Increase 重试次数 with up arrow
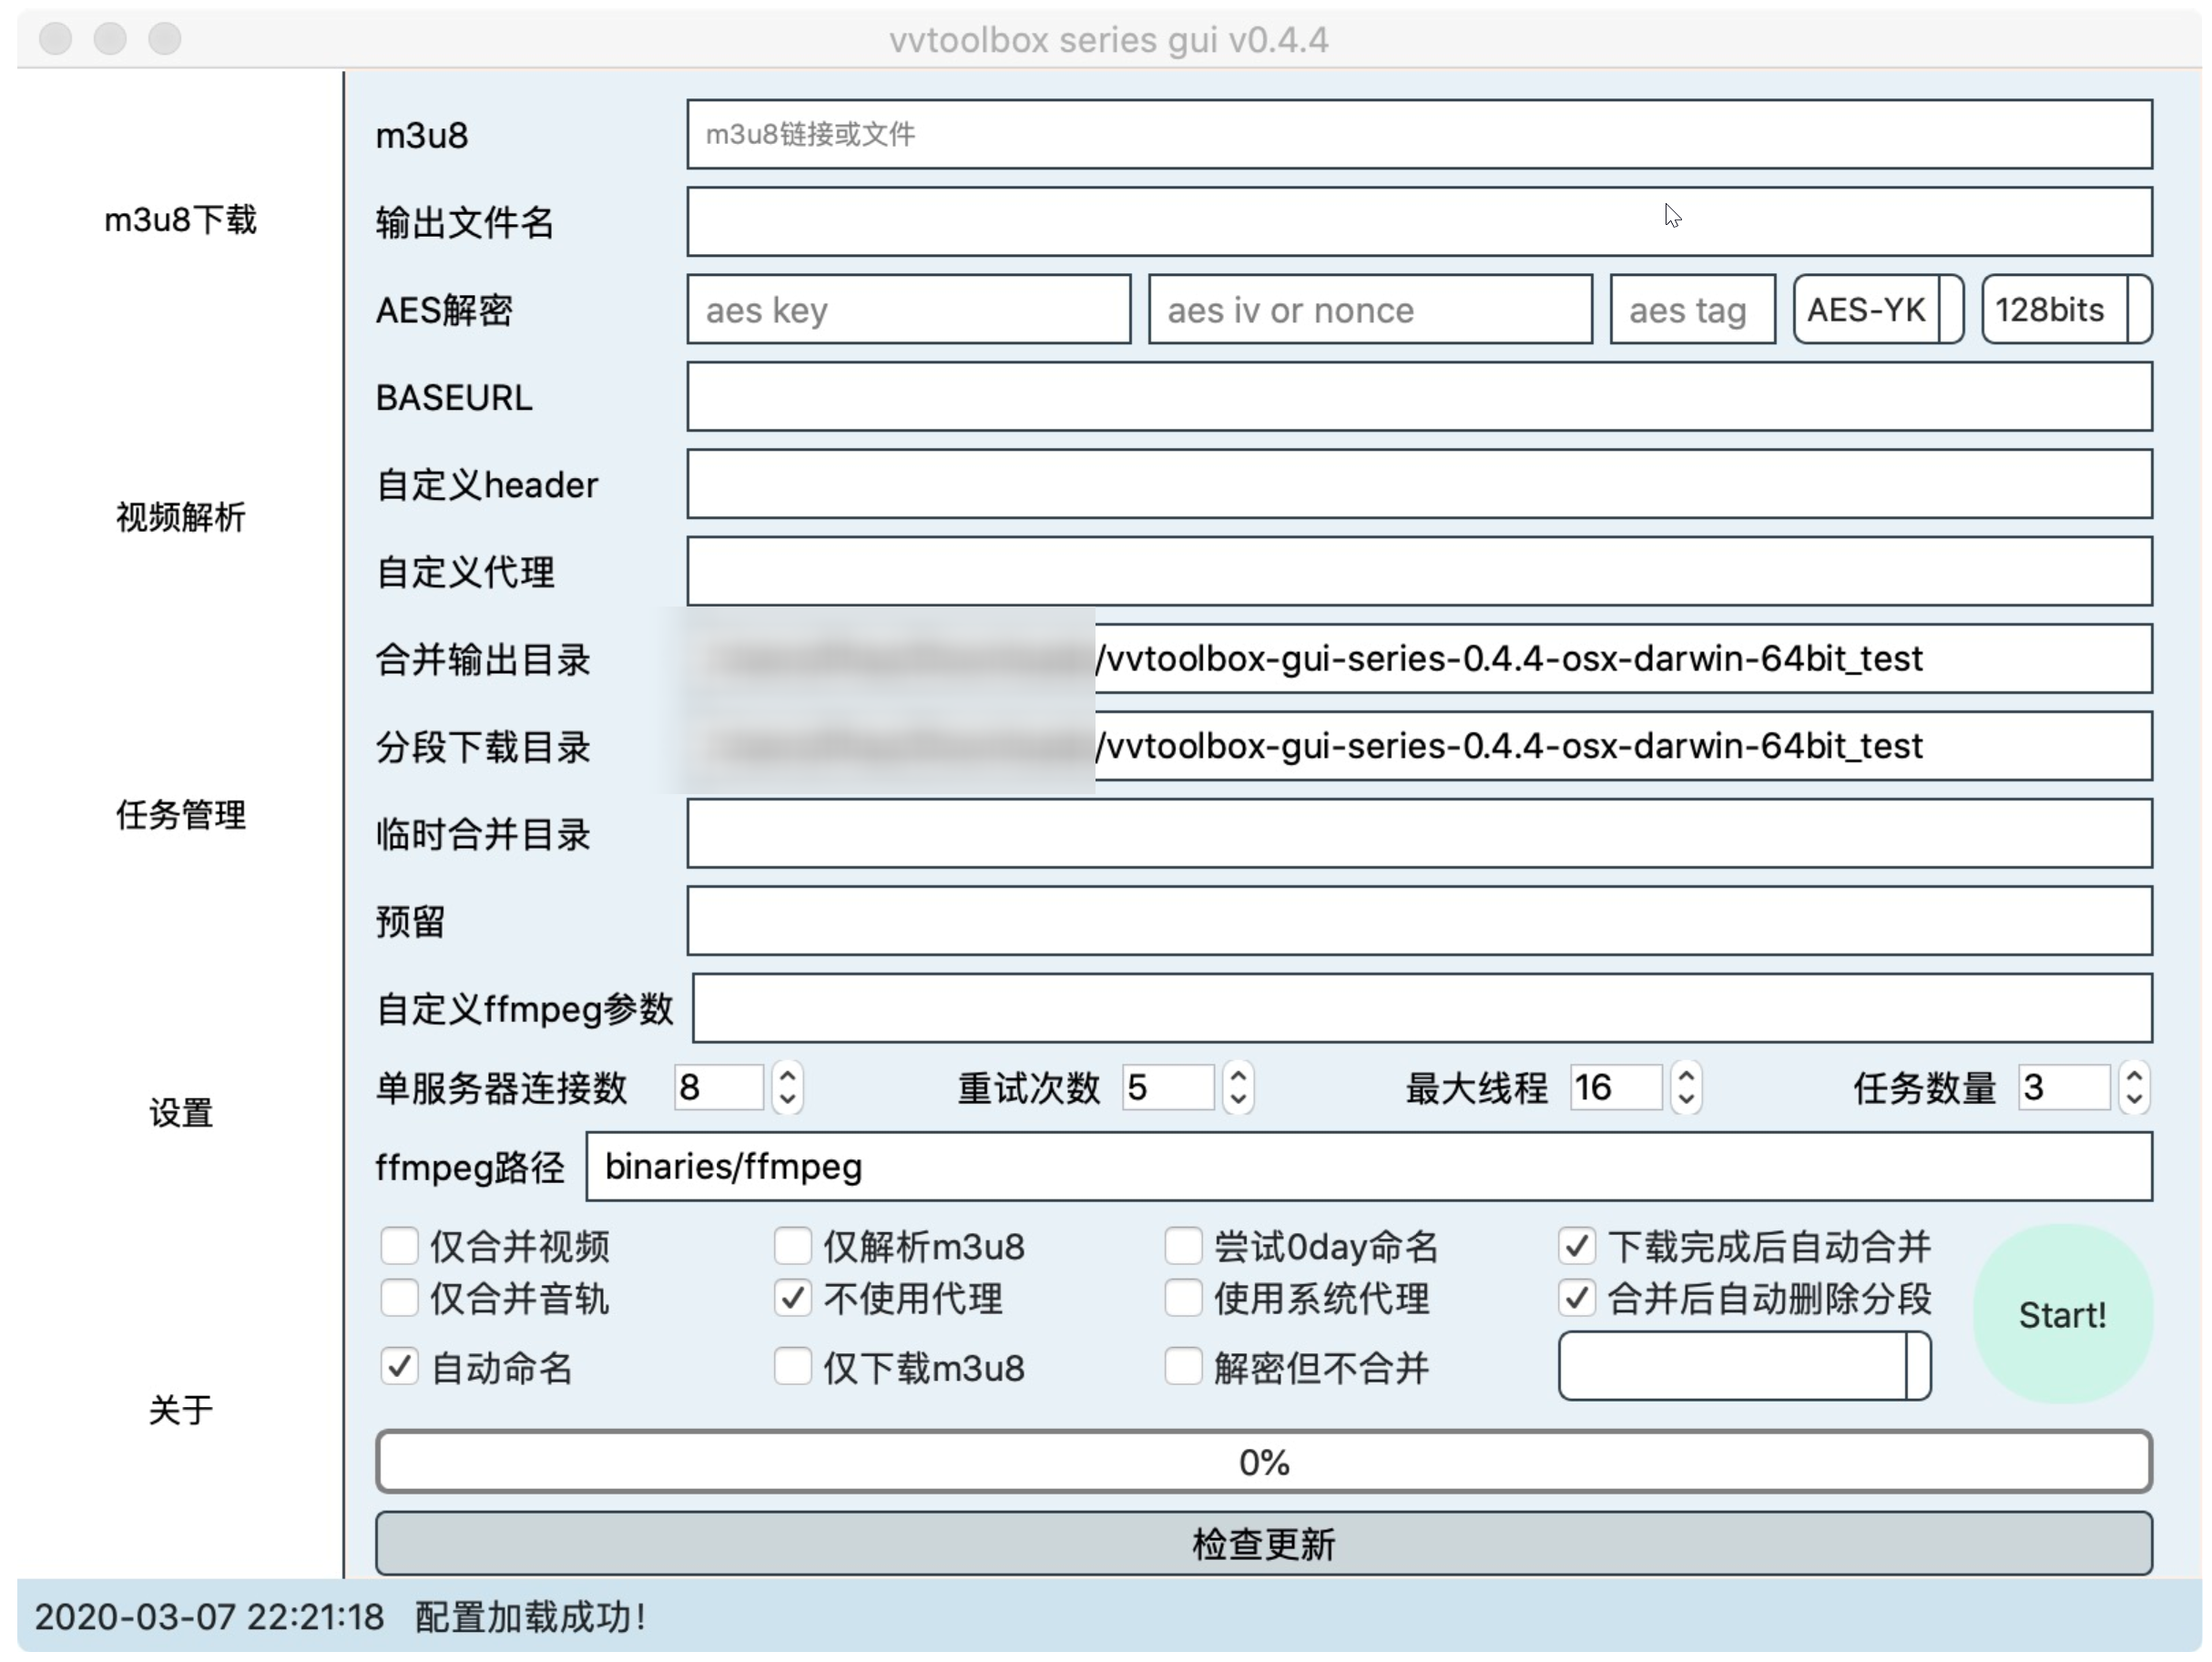 pyautogui.click(x=1238, y=1076)
